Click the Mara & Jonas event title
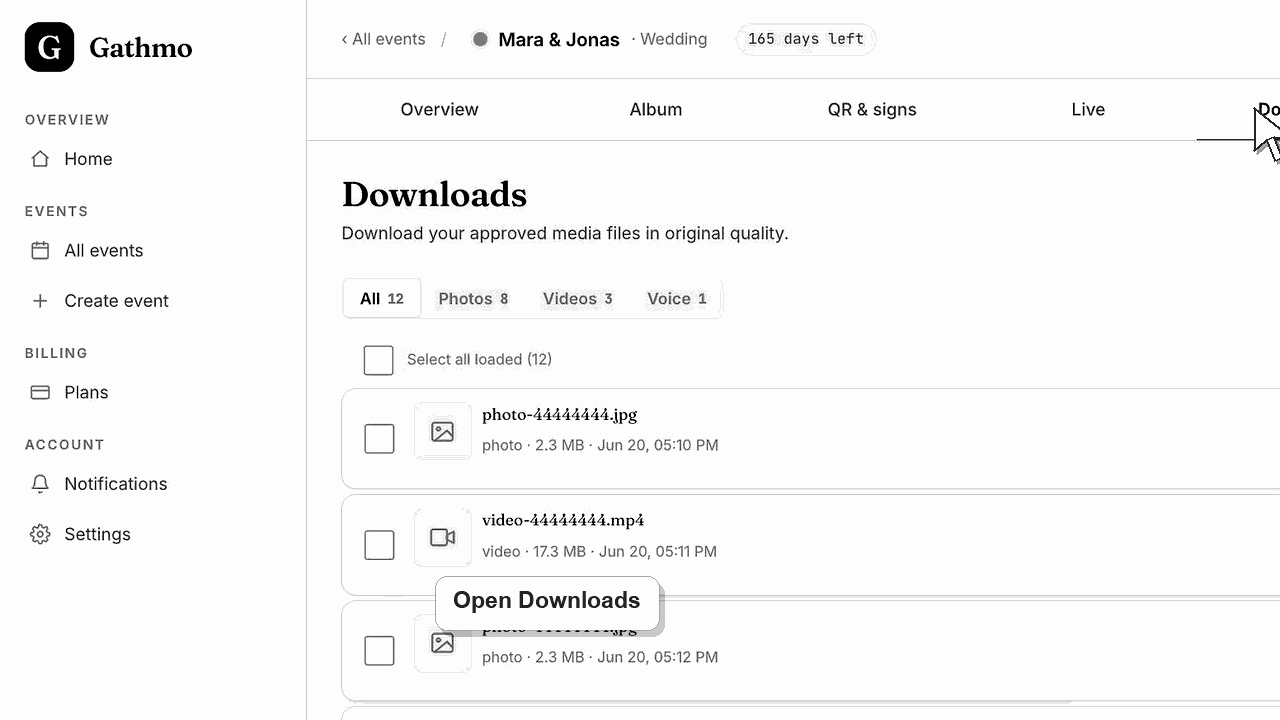The image size is (1280, 720). tap(559, 40)
